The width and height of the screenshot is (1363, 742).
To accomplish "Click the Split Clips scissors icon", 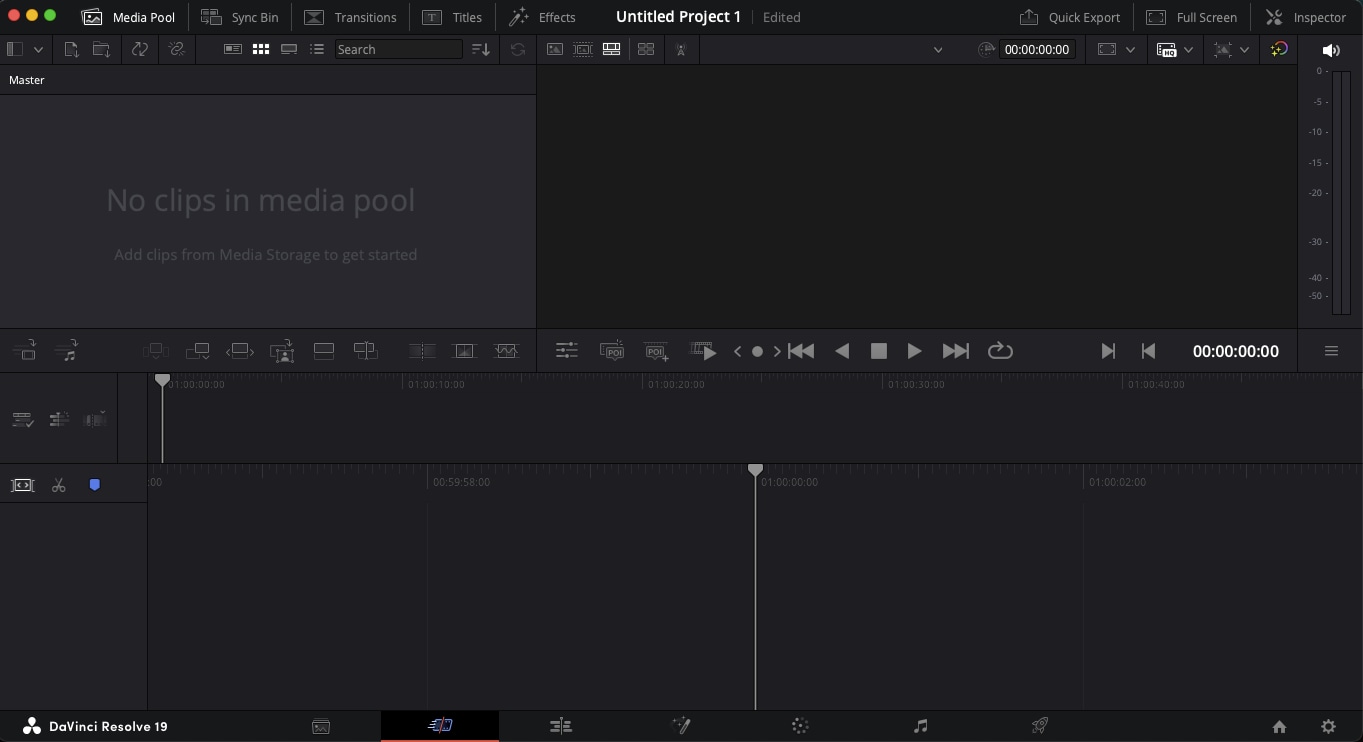I will coord(59,485).
